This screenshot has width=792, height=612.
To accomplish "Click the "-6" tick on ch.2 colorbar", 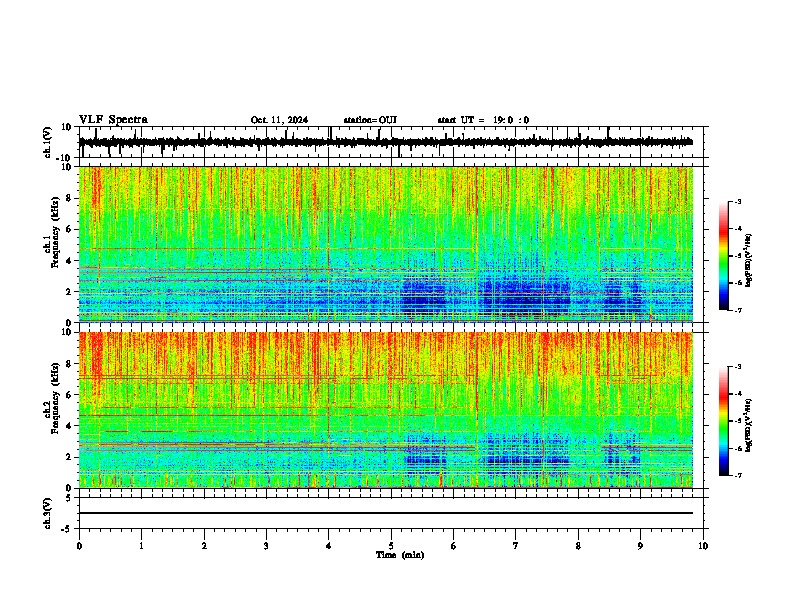I will [x=738, y=448].
